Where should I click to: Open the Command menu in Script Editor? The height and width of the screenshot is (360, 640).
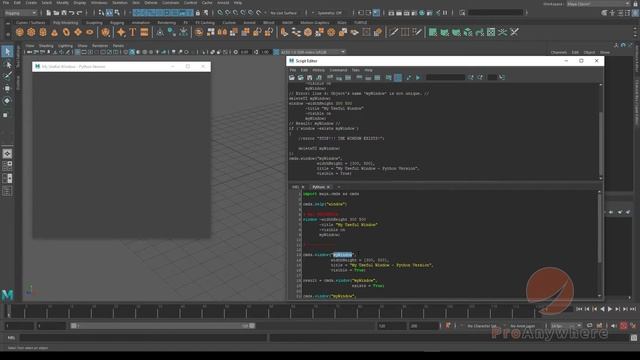click(x=338, y=70)
